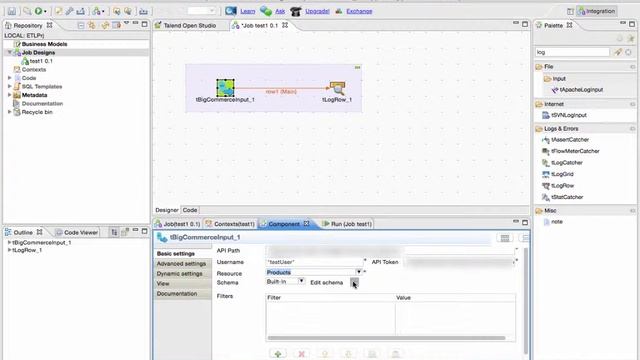640x360 pixels.
Task: Open the Contexts(test1) tab
Action: point(230,224)
